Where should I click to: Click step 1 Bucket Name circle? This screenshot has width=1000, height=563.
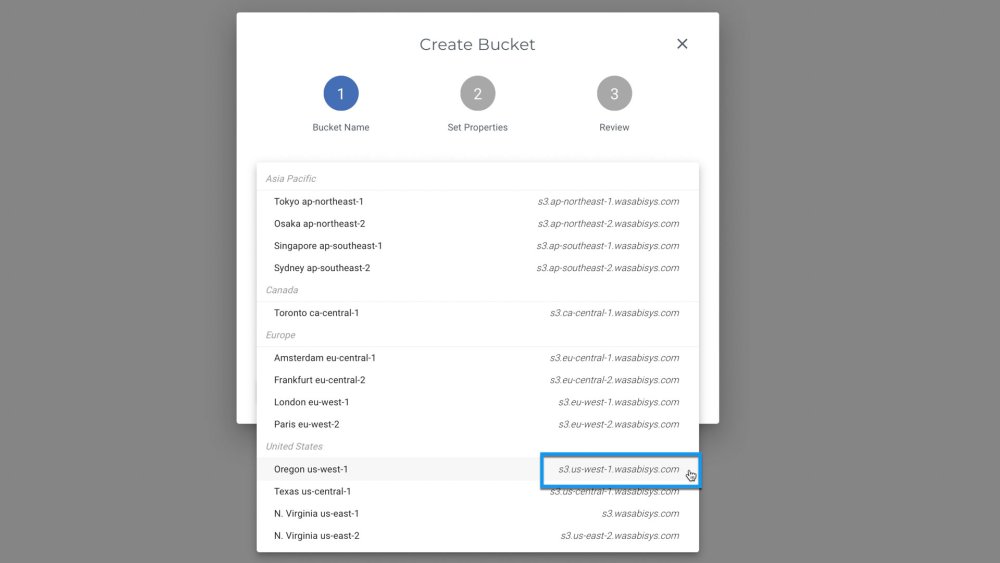(341, 94)
